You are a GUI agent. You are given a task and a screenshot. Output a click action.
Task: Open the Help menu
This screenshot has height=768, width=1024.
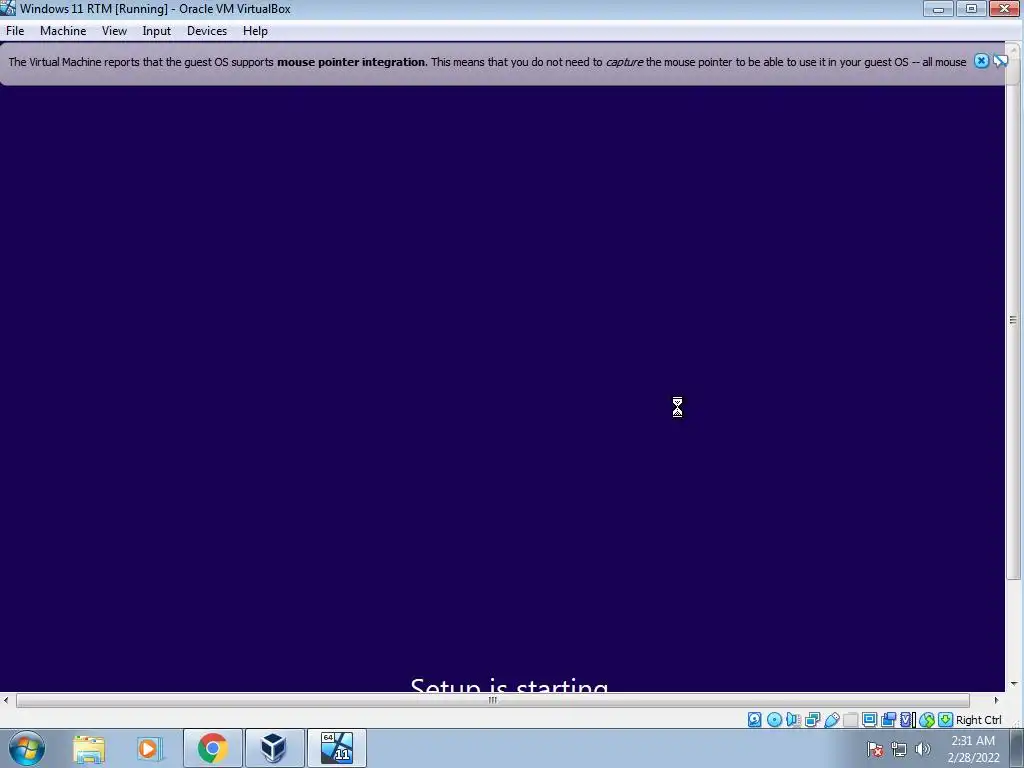(255, 31)
